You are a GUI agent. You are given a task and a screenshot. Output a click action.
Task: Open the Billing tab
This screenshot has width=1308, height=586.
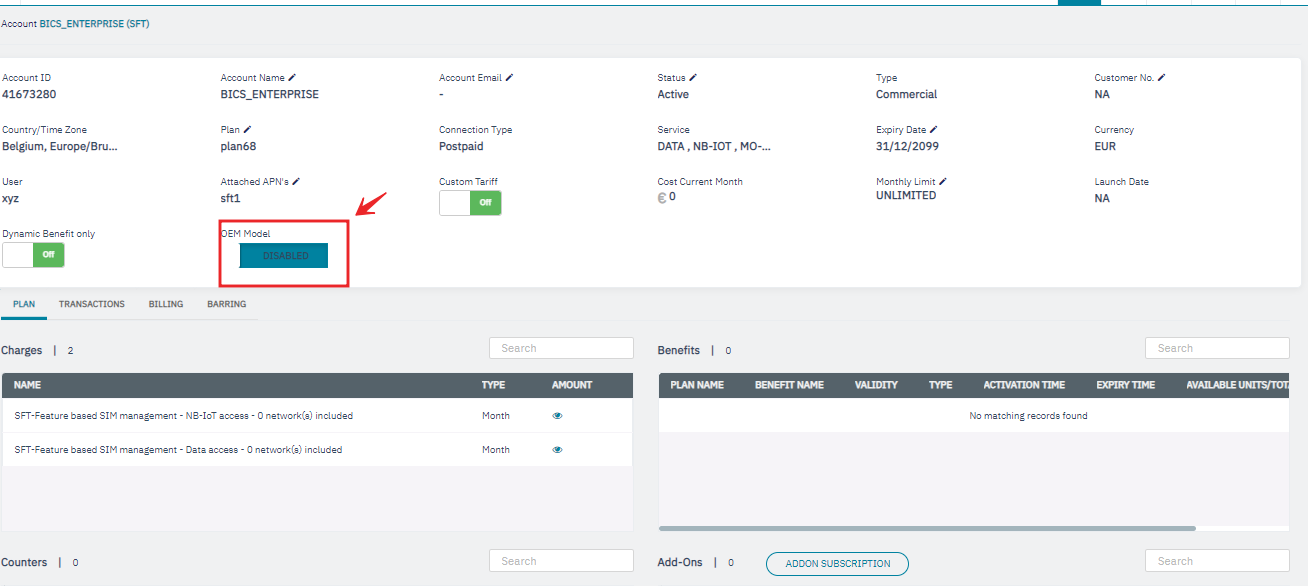[166, 304]
